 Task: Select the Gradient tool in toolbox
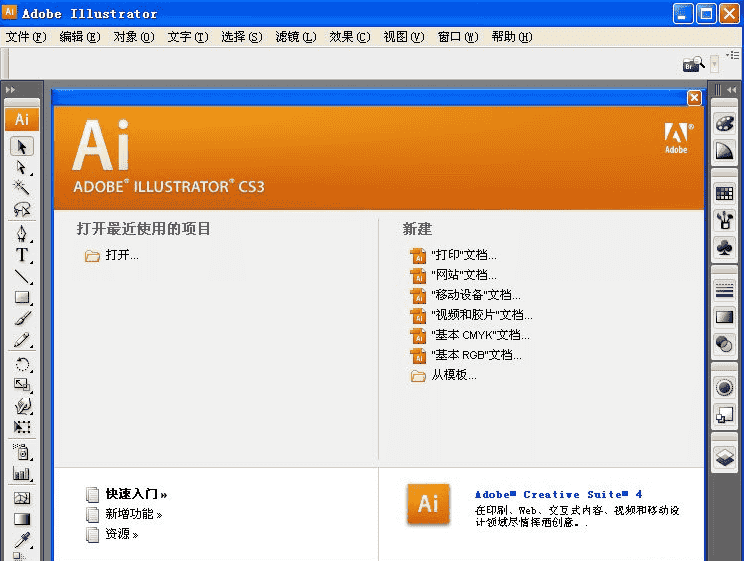coord(22,519)
